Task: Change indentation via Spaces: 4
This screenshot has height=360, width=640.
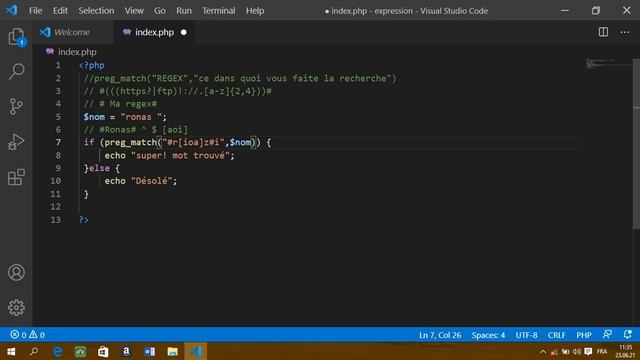Action: (x=488, y=335)
